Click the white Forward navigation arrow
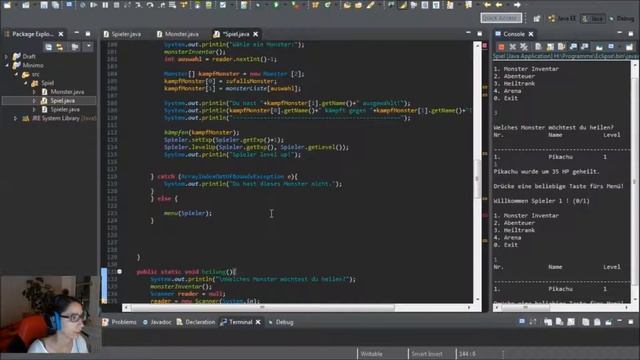This screenshot has height=360, width=640. (x=517, y=5)
